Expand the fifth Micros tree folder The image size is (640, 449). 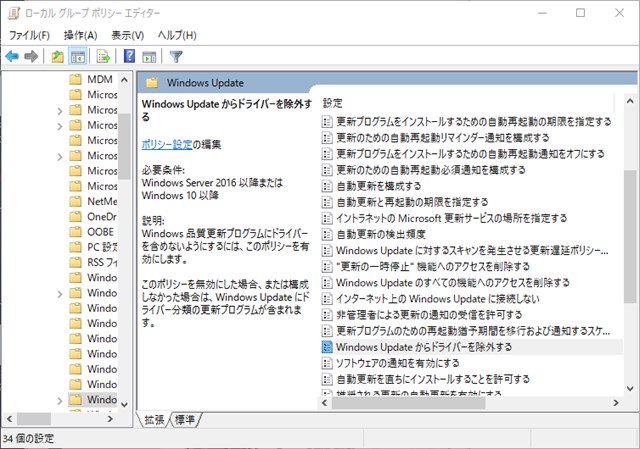click(x=60, y=157)
